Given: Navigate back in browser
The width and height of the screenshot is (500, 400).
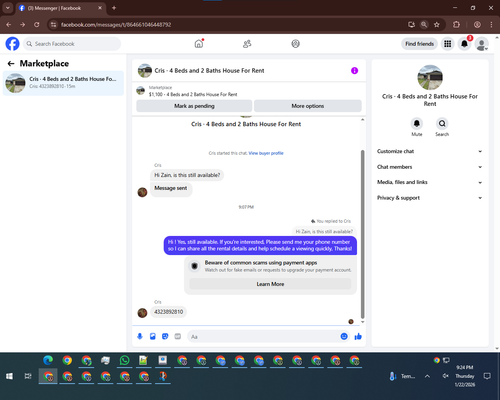Looking at the screenshot, I should click(9, 25).
